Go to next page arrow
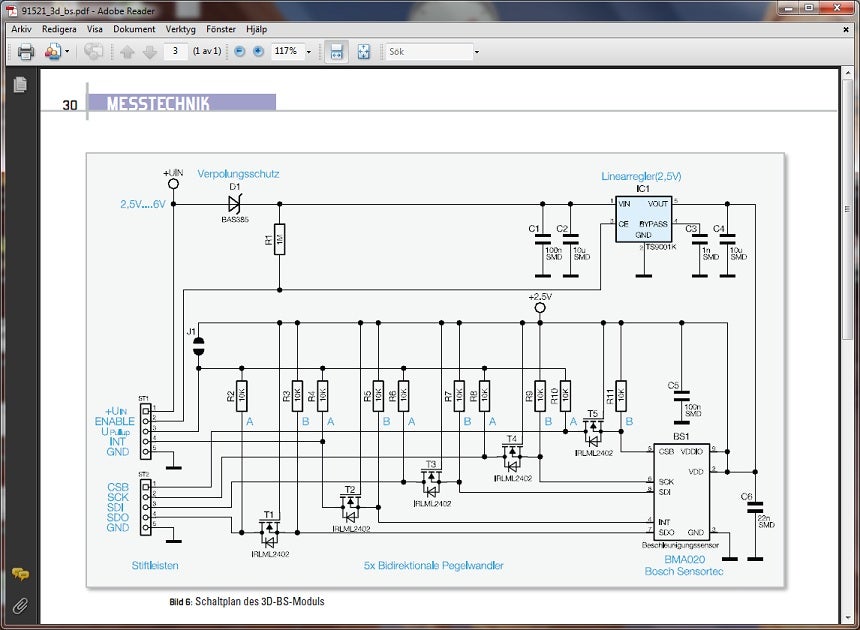The height and width of the screenshot is (630, 860). pyautogui.click(x=150, y=52)
